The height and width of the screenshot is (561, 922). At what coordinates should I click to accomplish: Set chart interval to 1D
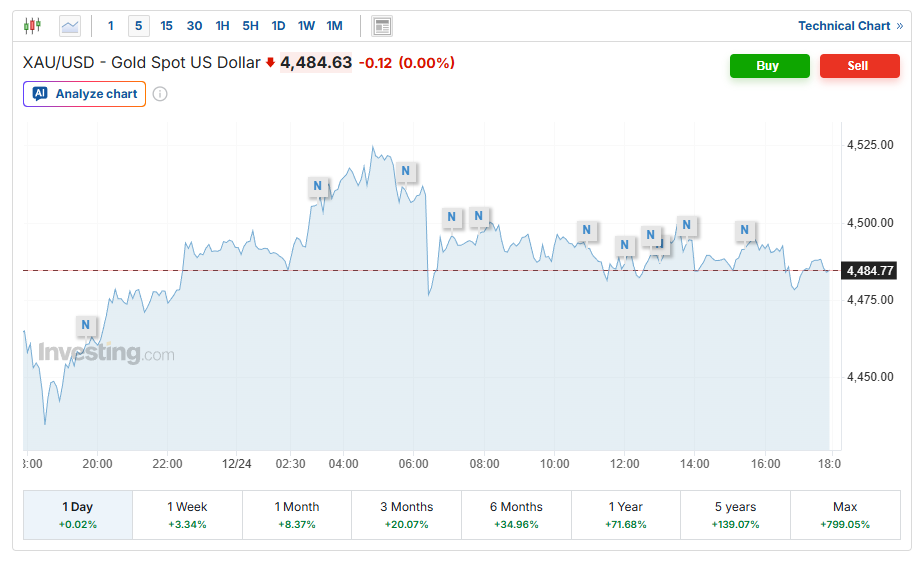[x=278, y=26]
